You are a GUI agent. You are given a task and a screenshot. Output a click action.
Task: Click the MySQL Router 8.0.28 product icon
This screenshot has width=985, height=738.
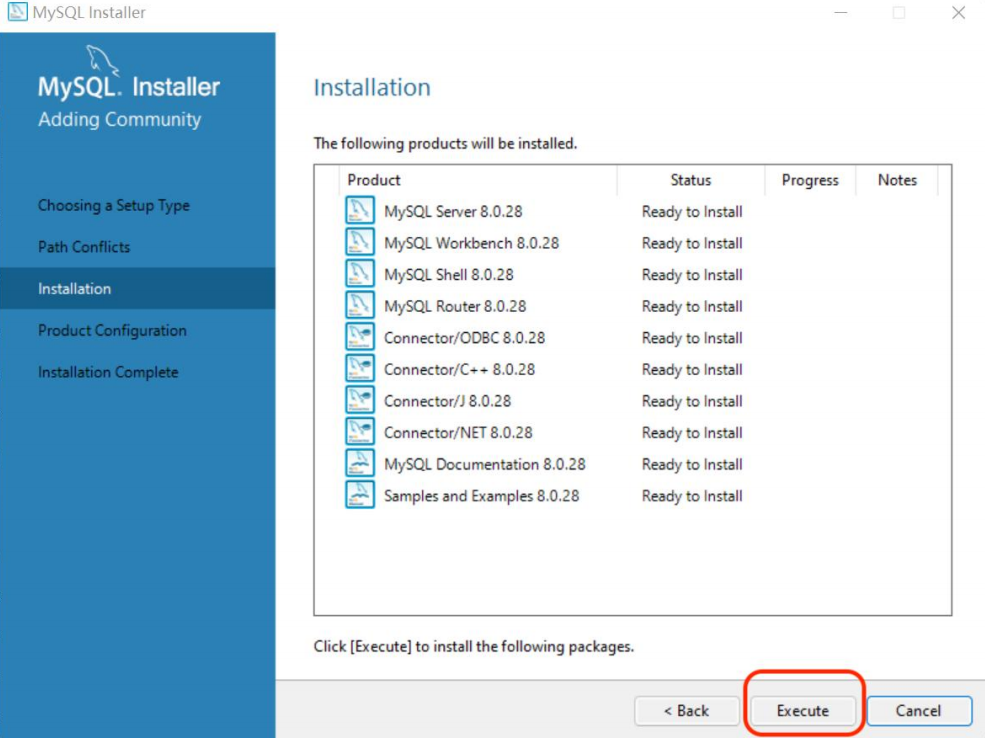click(x=360, y=305)
